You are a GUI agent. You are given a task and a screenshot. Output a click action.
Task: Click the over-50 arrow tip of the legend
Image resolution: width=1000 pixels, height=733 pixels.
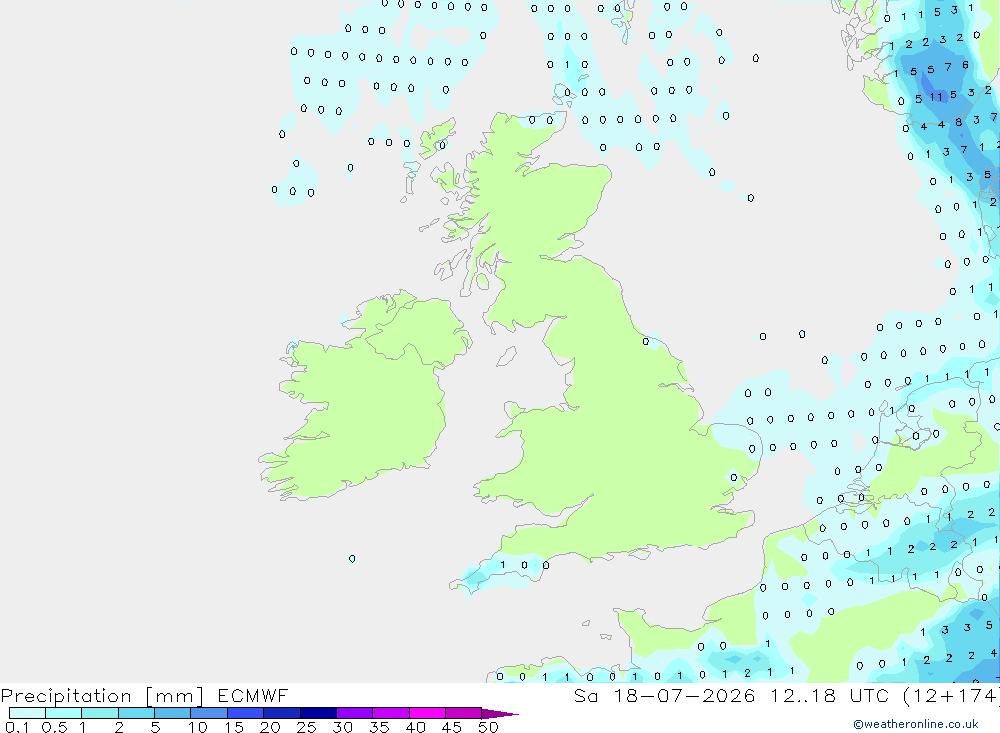499,714
